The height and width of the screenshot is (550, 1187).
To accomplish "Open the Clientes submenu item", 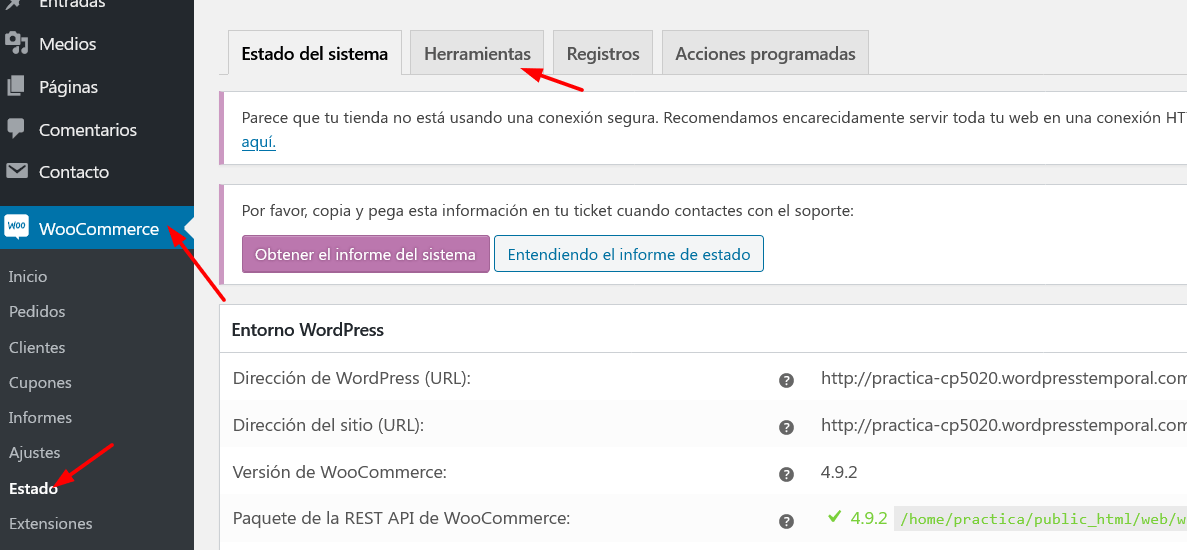I will pos(37,347).
